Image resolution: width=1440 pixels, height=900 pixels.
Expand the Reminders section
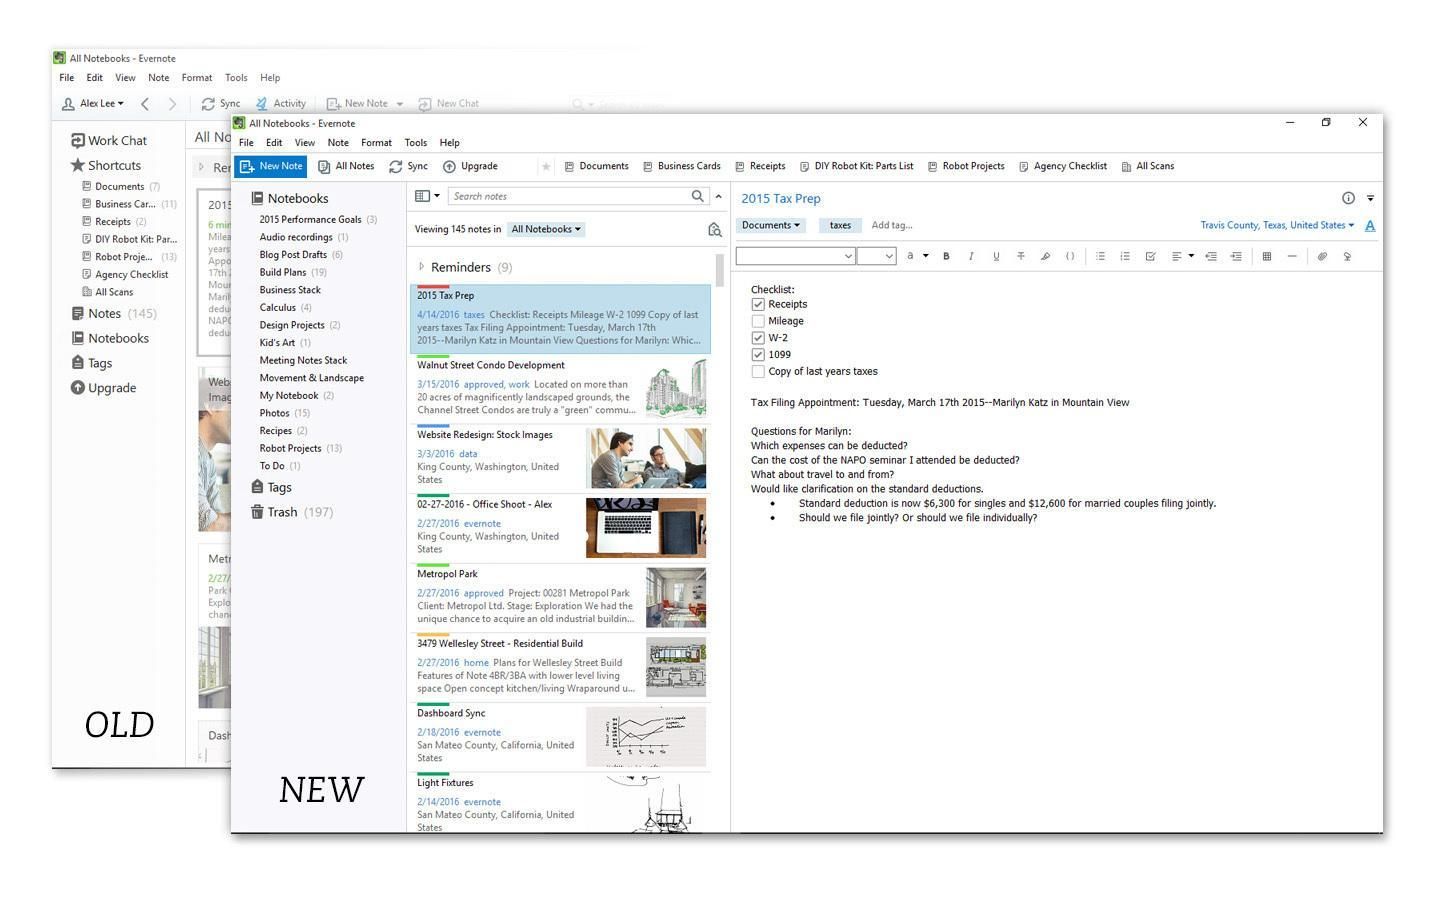pos(421,267)
